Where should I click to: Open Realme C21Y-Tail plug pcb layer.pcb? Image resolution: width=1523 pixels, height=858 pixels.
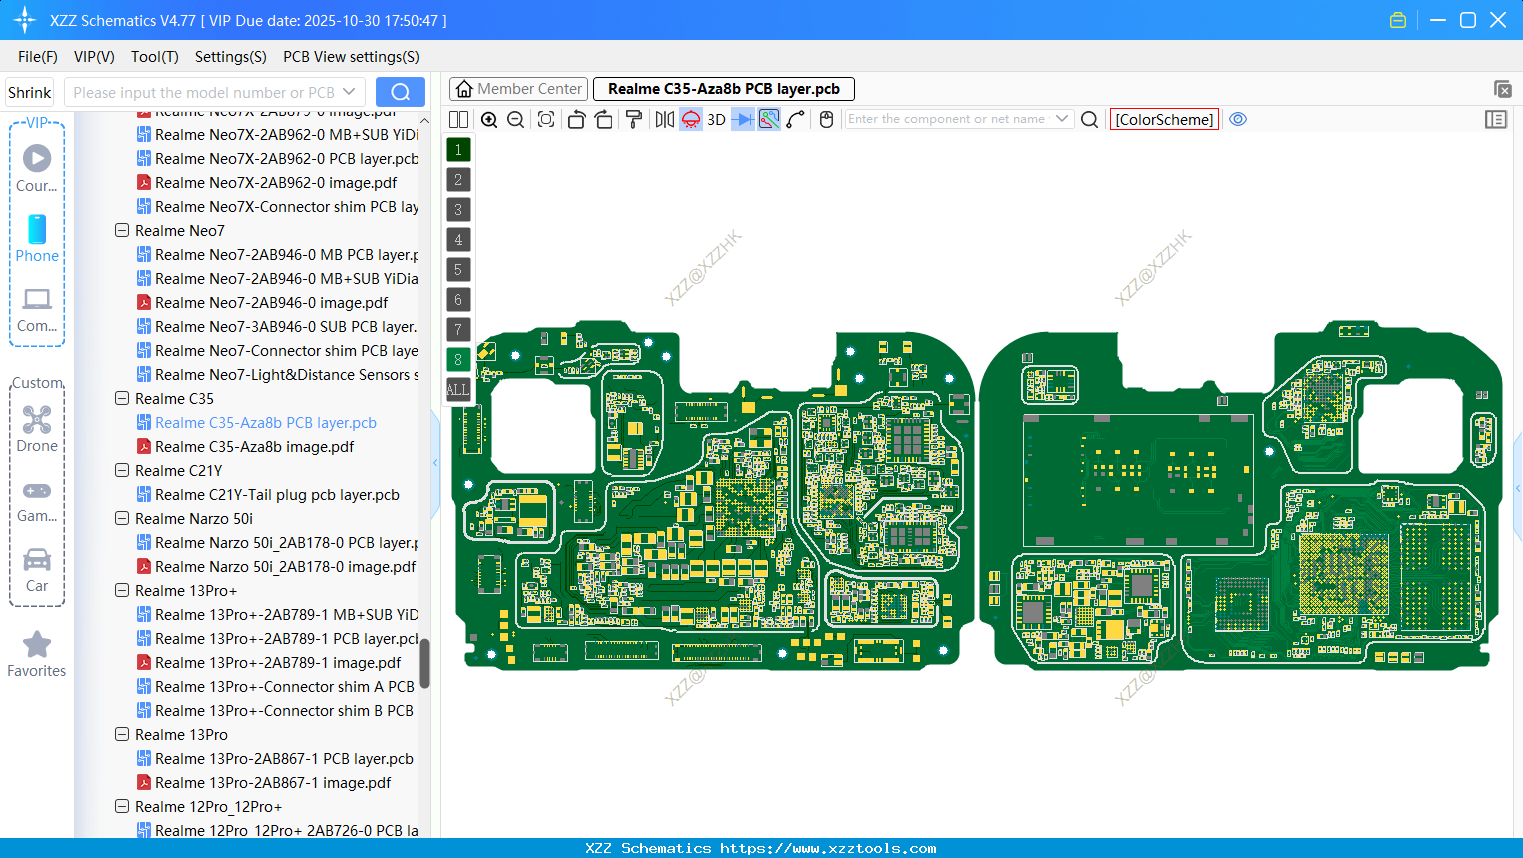(277, 495)
